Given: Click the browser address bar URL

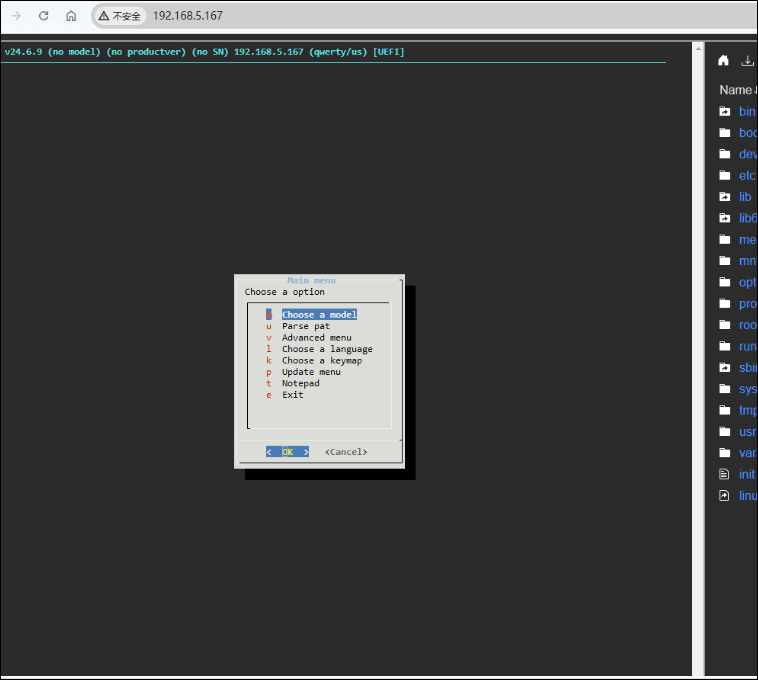Looking at the screenshot, I should coord(188,16).
